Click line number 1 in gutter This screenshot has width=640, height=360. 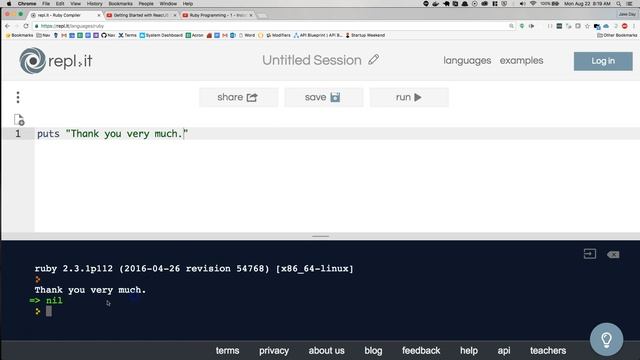click(18, 133)
